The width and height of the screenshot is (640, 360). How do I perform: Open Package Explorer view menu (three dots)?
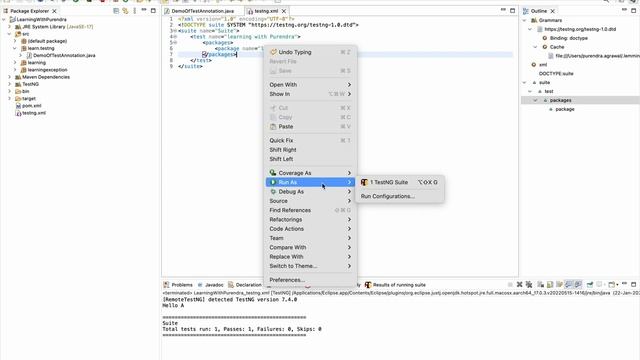(x=135, y=11)
